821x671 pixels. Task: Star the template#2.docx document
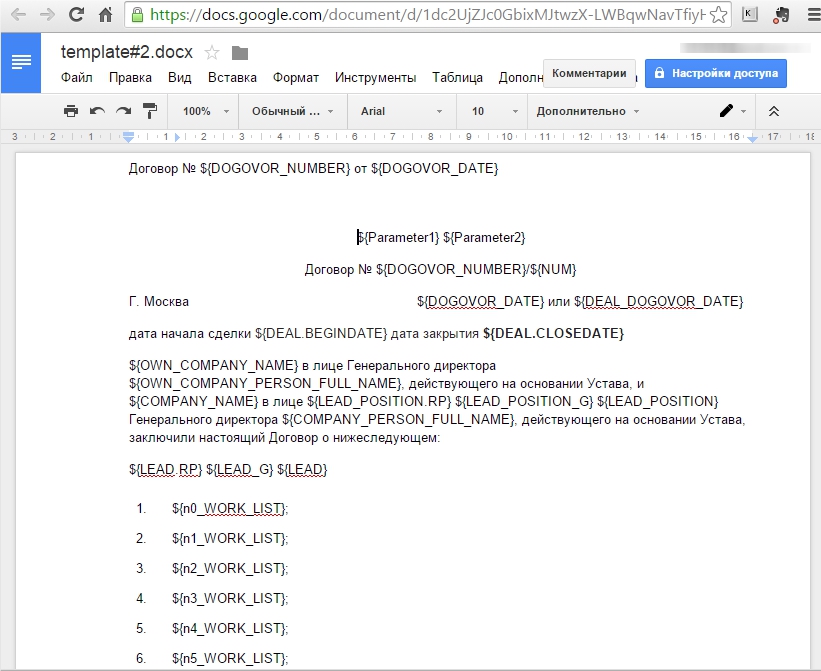click(212, 53)
